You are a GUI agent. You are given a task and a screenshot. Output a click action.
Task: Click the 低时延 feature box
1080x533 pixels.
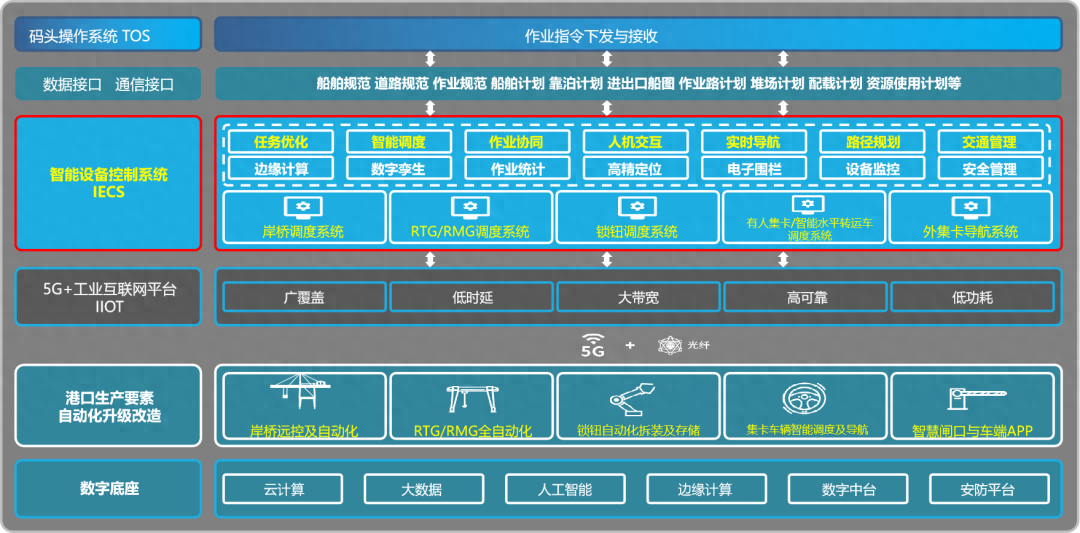pos(470,297)
